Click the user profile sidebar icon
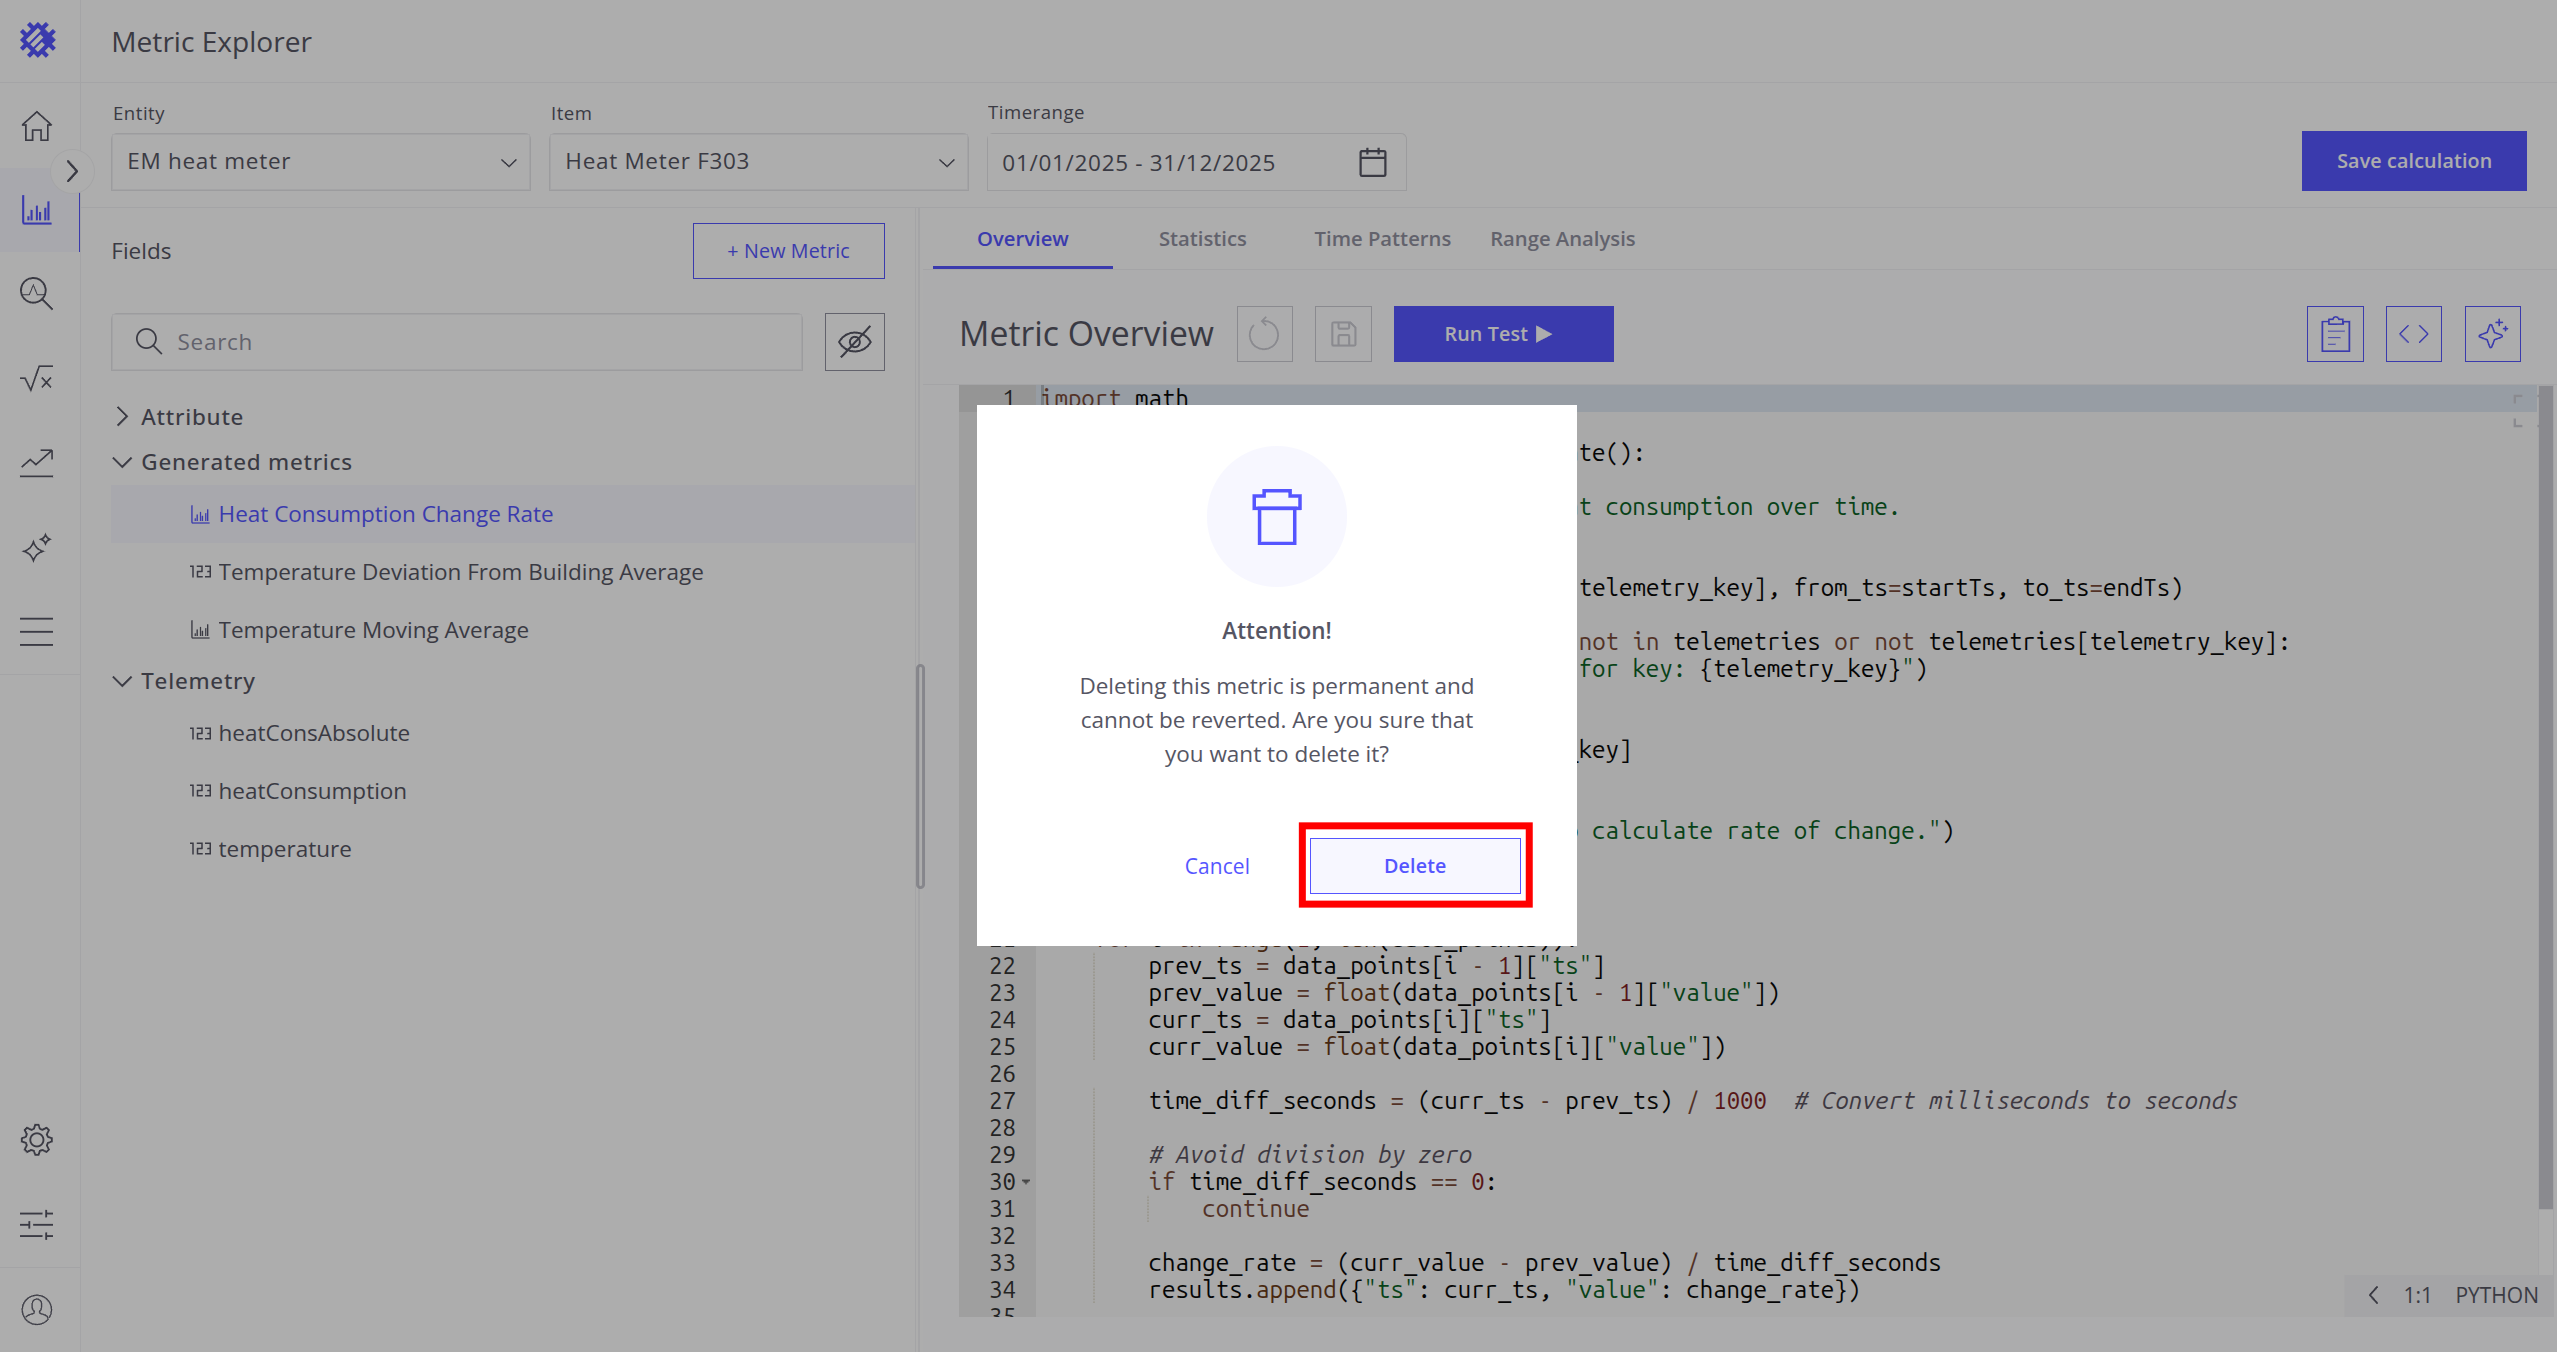The height and width of the screenshot is (1352, 2557). [37, 1309]
